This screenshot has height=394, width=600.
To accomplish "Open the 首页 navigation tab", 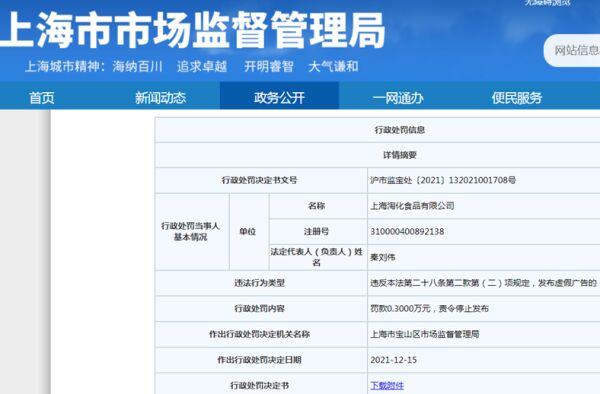I will point(42,98).
